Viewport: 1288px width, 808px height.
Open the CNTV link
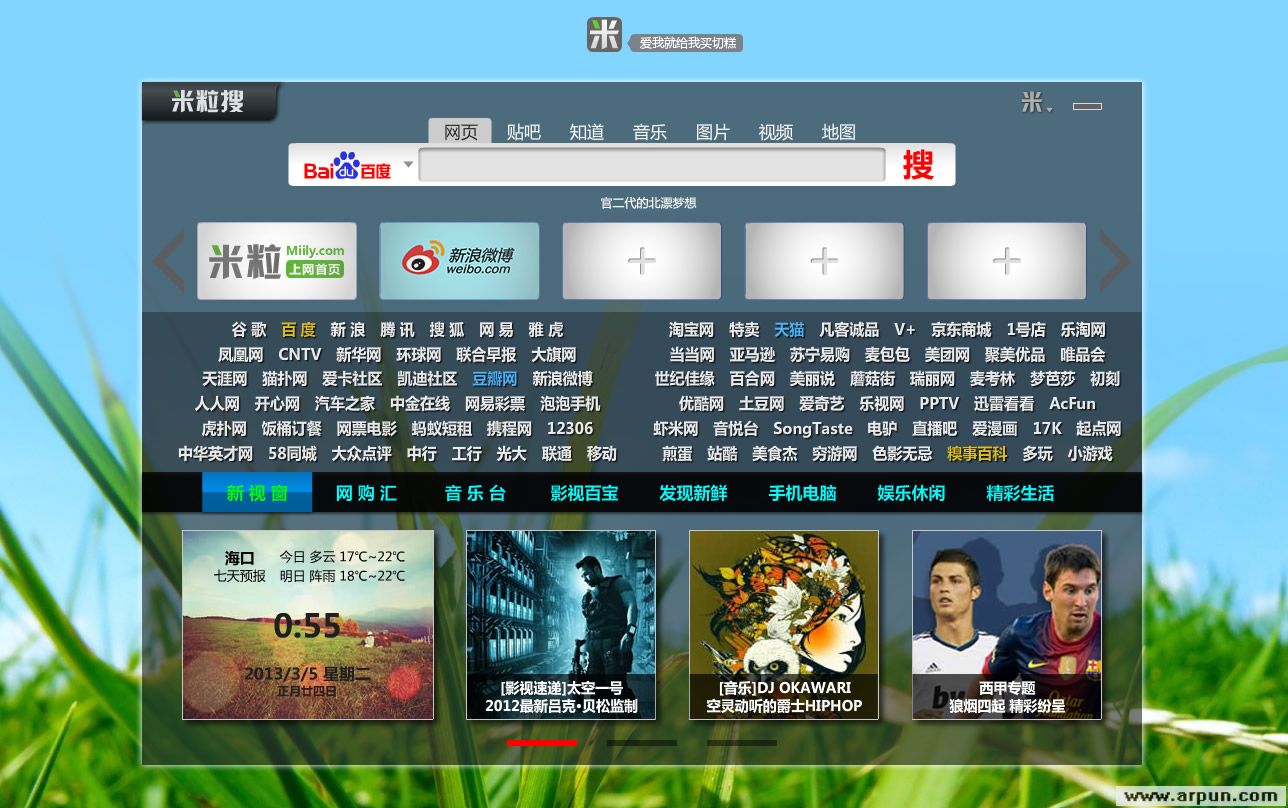pyautogui.click(x=300, y=355)
